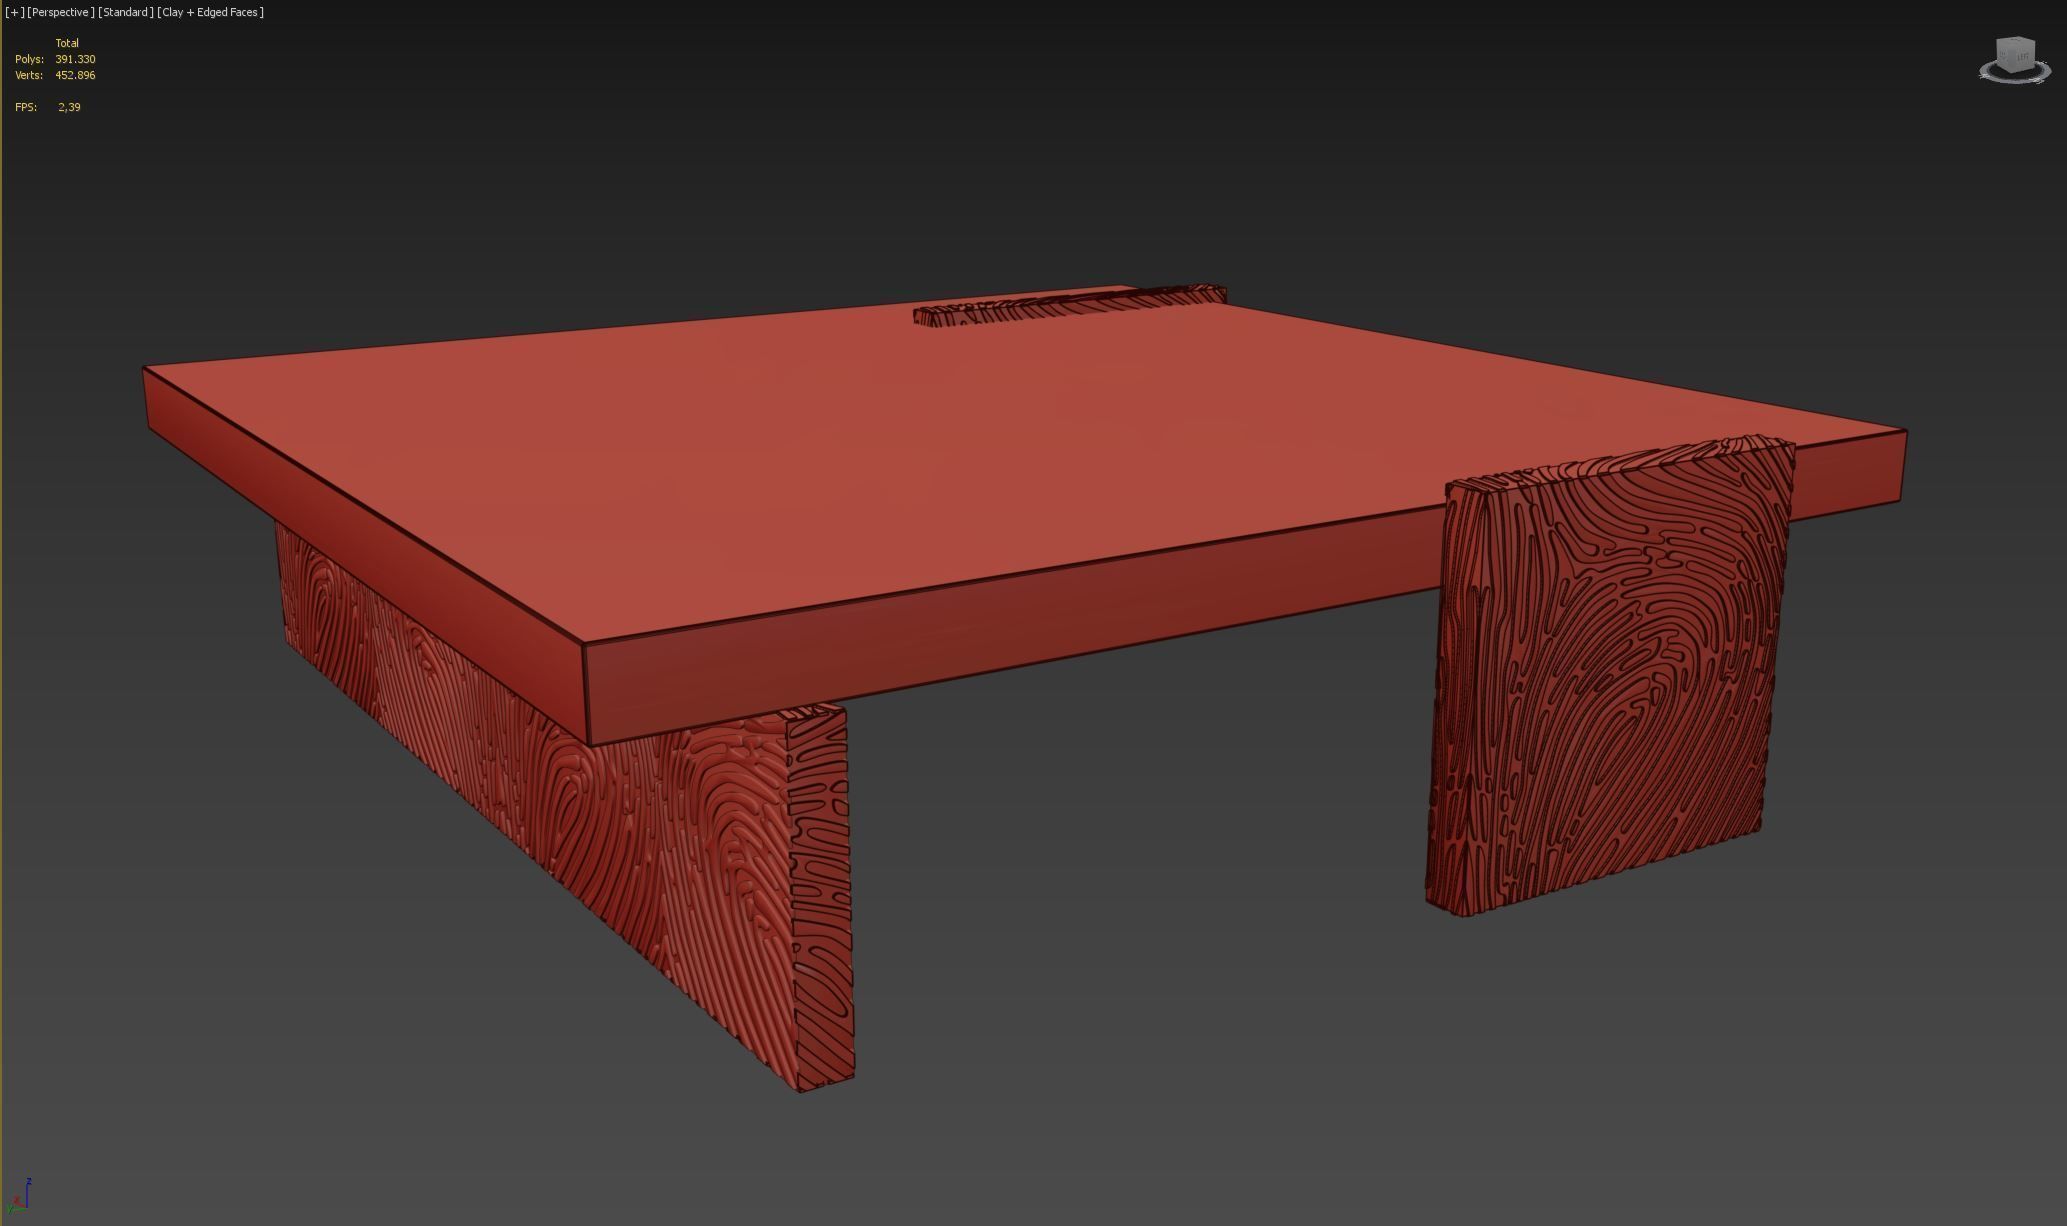
Task: Open the Clay + Edged Faces display menu
Action: click(x=210, y=12)
